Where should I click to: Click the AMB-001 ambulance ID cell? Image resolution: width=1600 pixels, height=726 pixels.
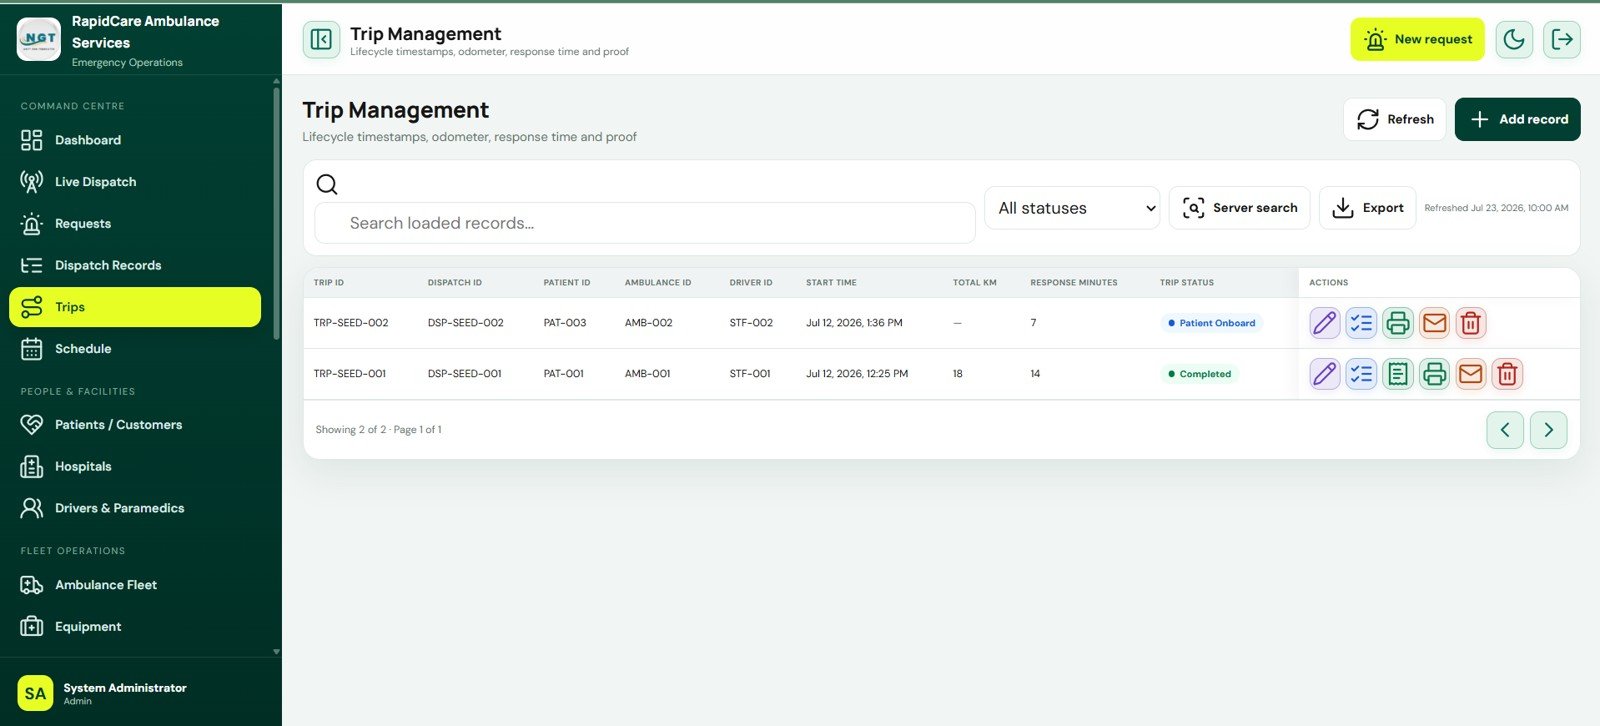pos(648,374)
